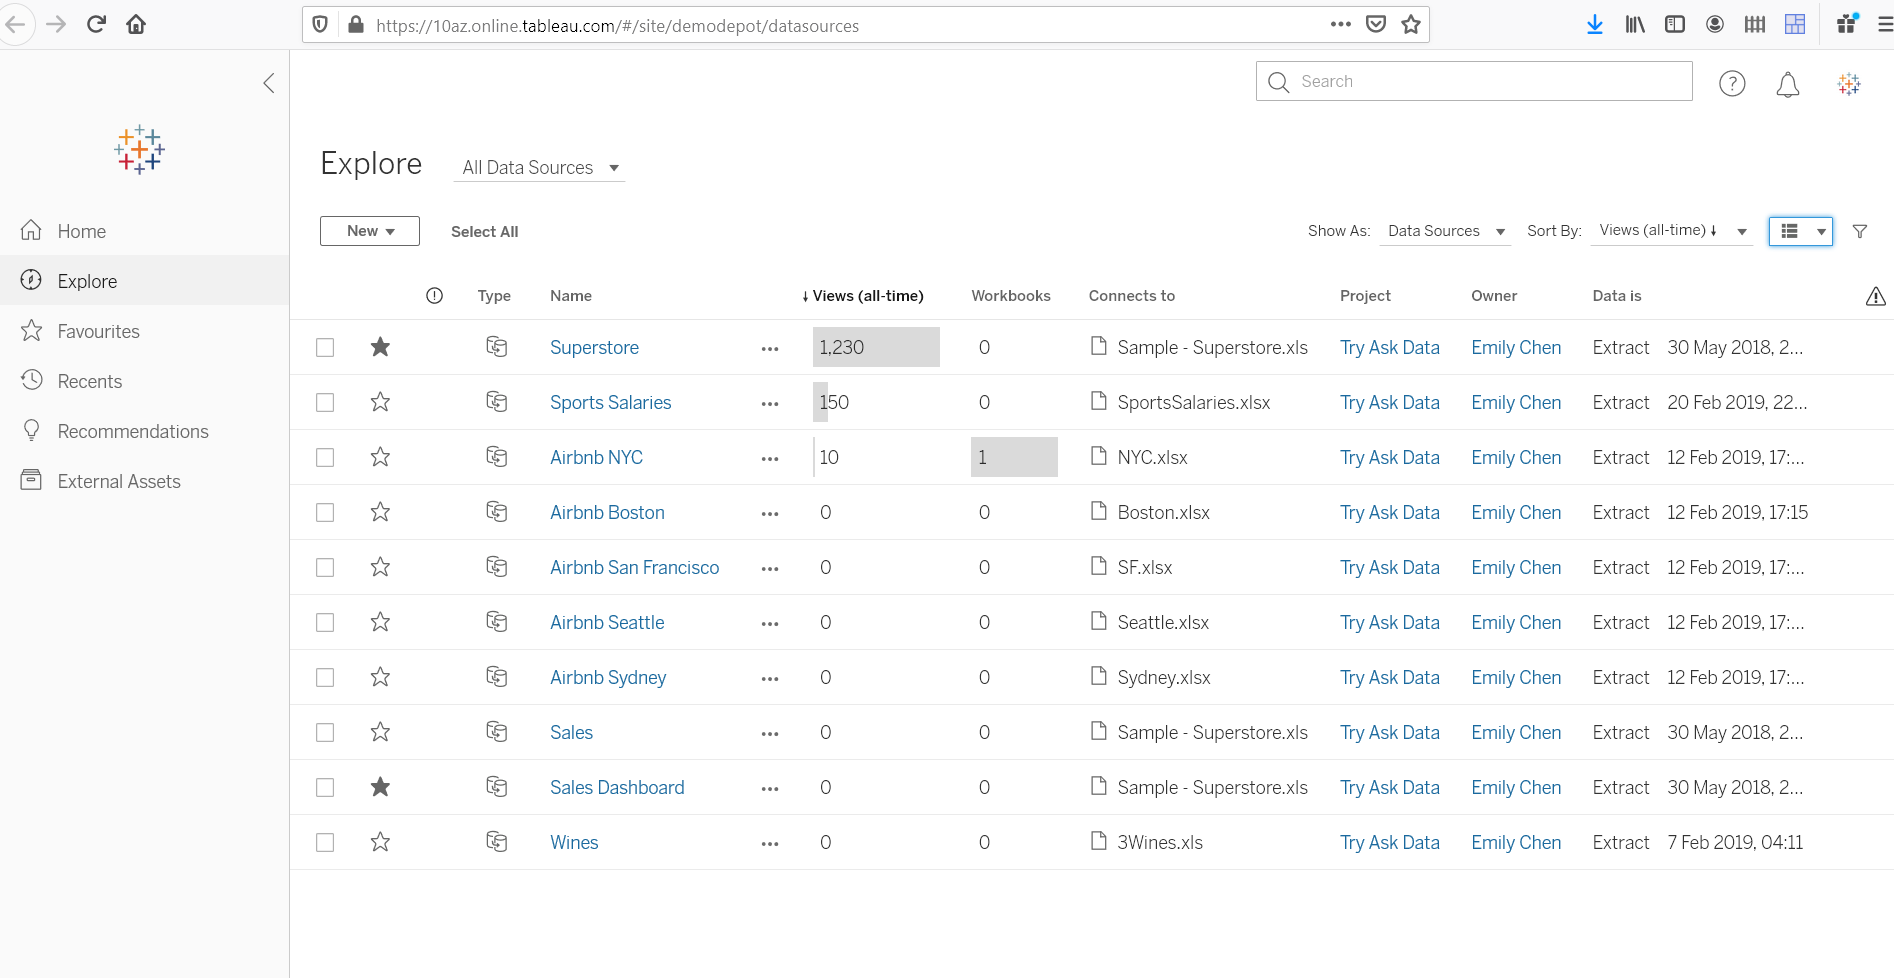Click the Name column header
Image resolution: width=1894 pixels, height=978 pixels.
tap(571, 296)
